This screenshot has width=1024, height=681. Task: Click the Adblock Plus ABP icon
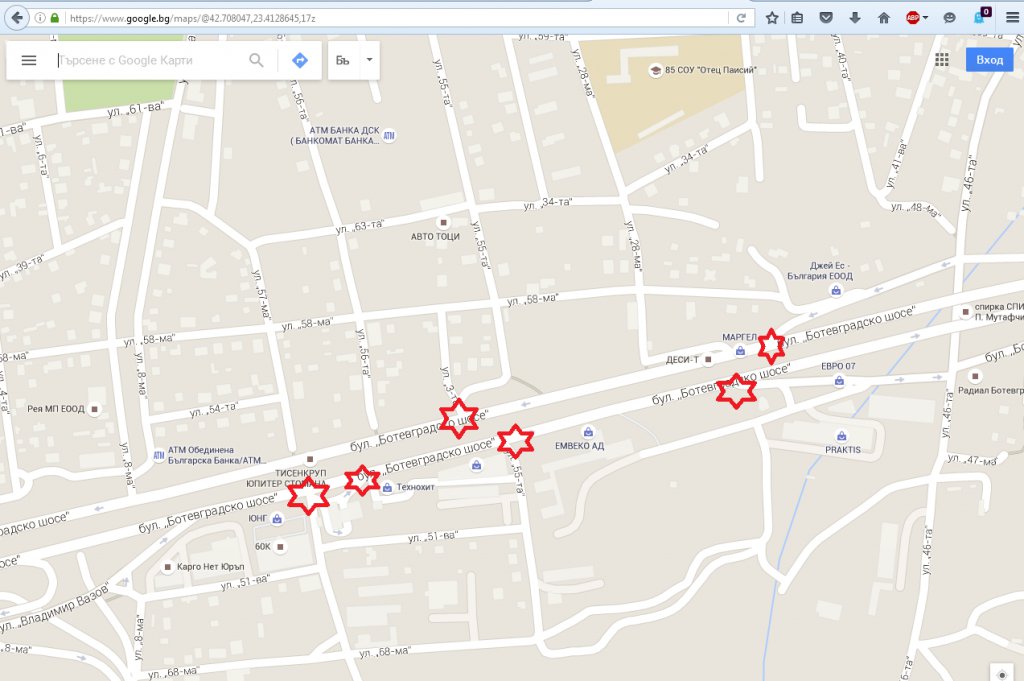(913, 18)
